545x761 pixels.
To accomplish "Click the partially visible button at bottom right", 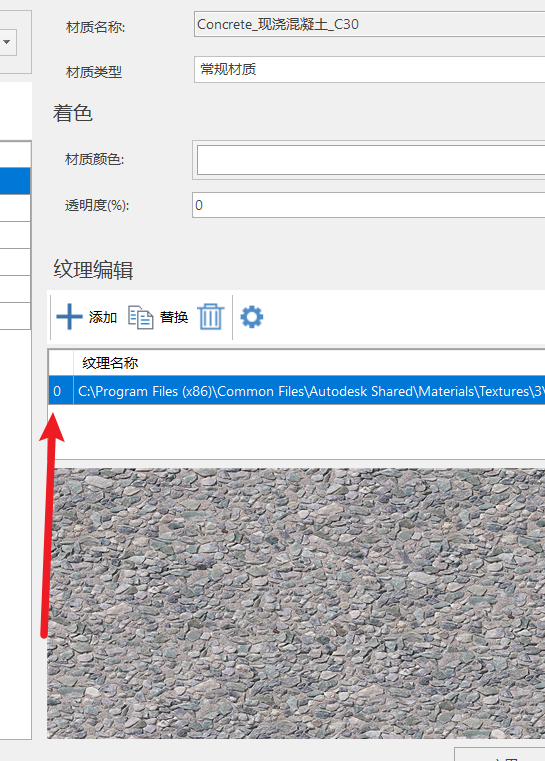I will pos(499,754).
